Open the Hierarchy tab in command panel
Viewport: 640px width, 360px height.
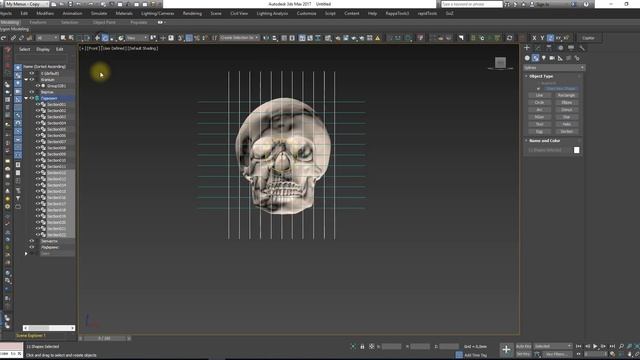[549, 48]
